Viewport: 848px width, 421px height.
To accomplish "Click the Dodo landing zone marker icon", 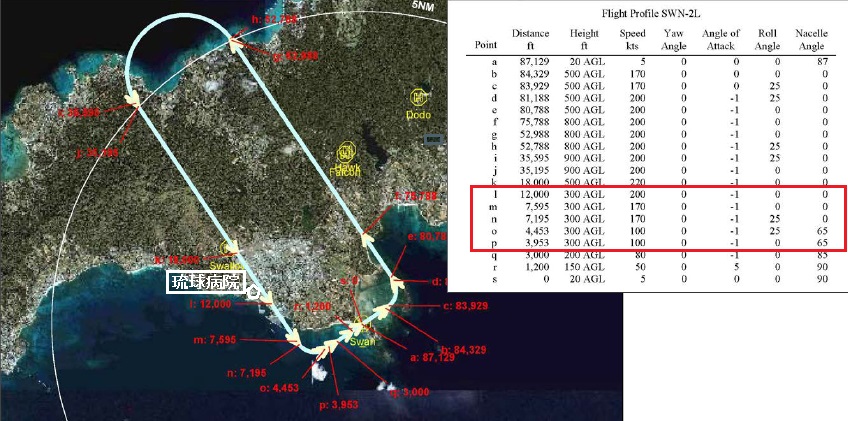I will pos(419,98).
